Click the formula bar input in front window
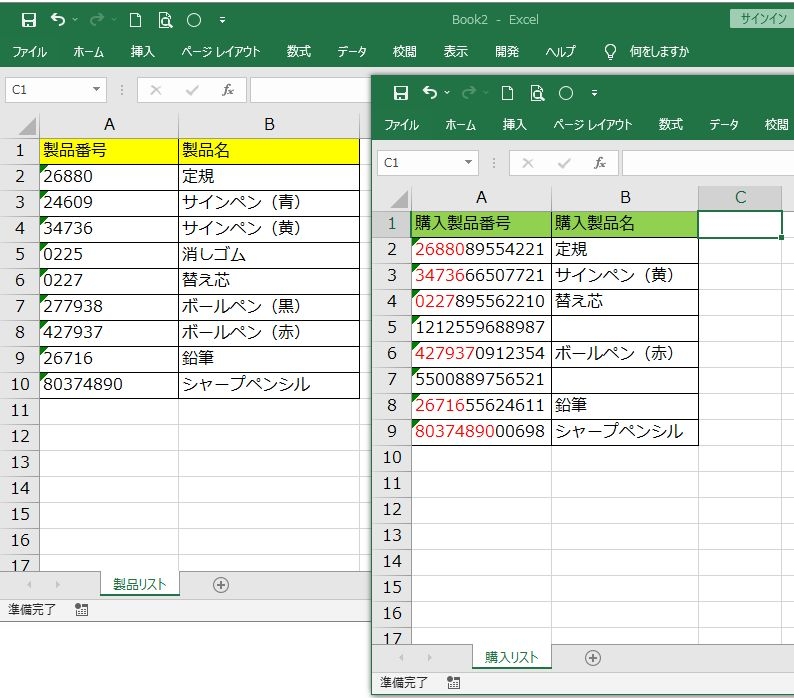 tap(707, 162)
